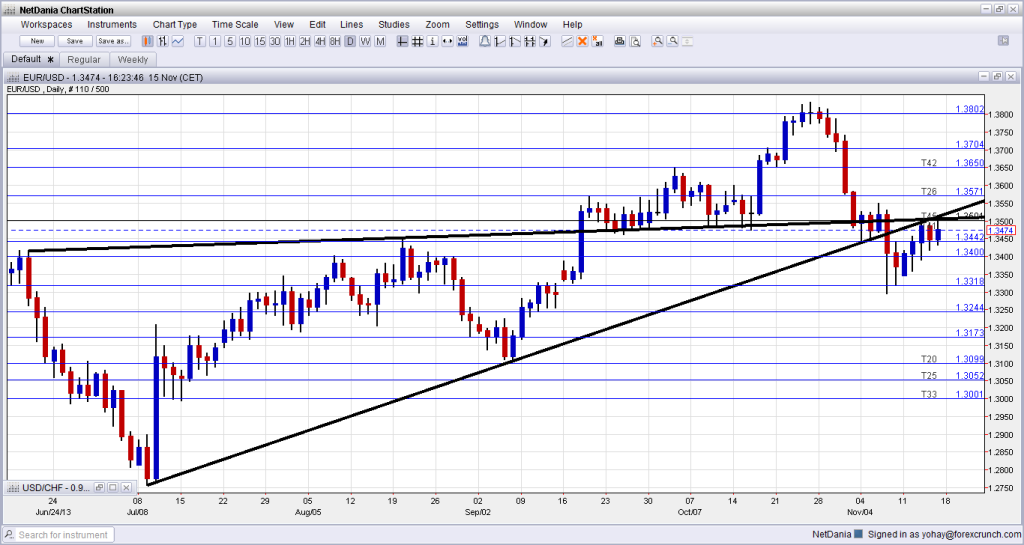Click the delete all lines icon
This screenshot has width=1024, height=545.
(597, 41)
